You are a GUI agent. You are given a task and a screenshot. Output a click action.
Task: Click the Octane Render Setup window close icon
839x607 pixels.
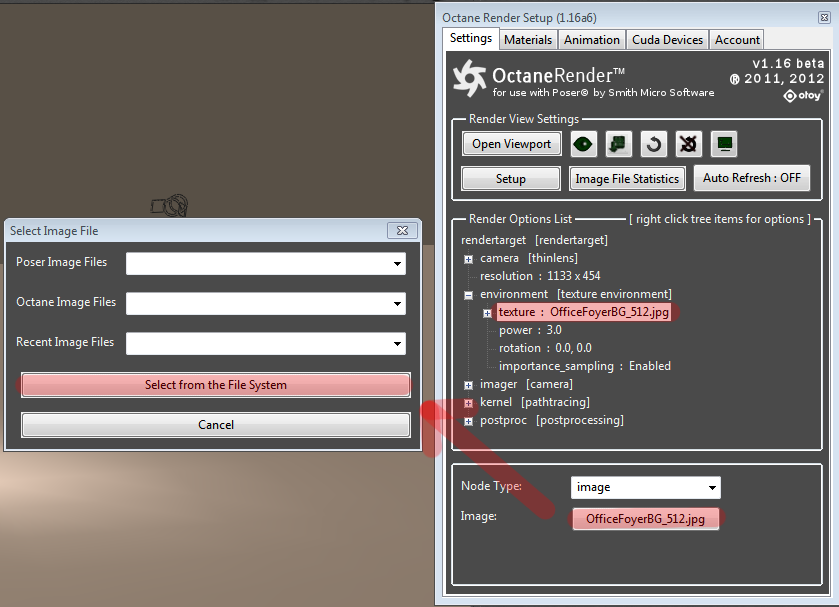pyautogui.click(x=824, y=18)
